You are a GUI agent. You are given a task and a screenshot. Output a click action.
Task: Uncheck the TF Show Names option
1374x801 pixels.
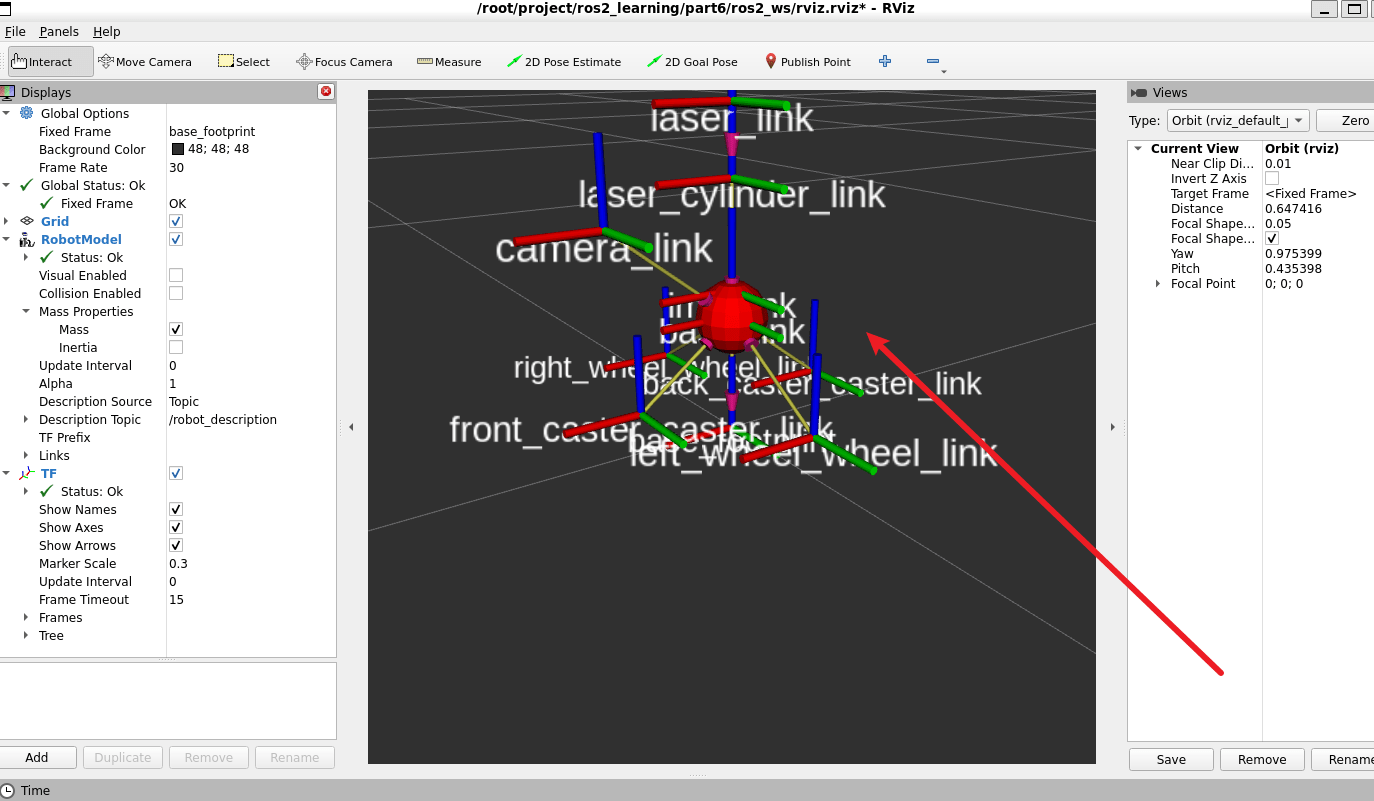click(x=176, y=509)
